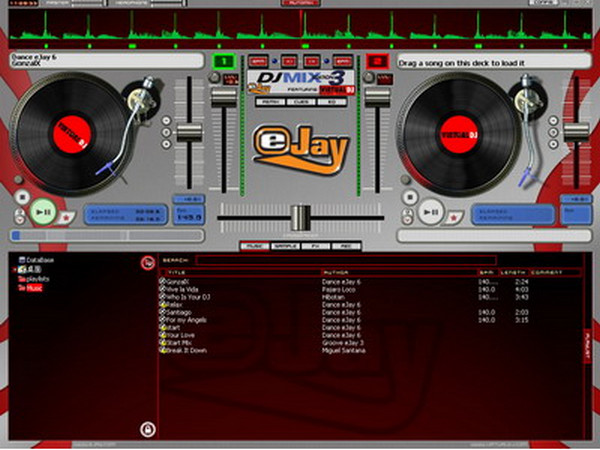
Task: Open the Playlist side panel tab at right edge
Action: (x=587, y=346)
